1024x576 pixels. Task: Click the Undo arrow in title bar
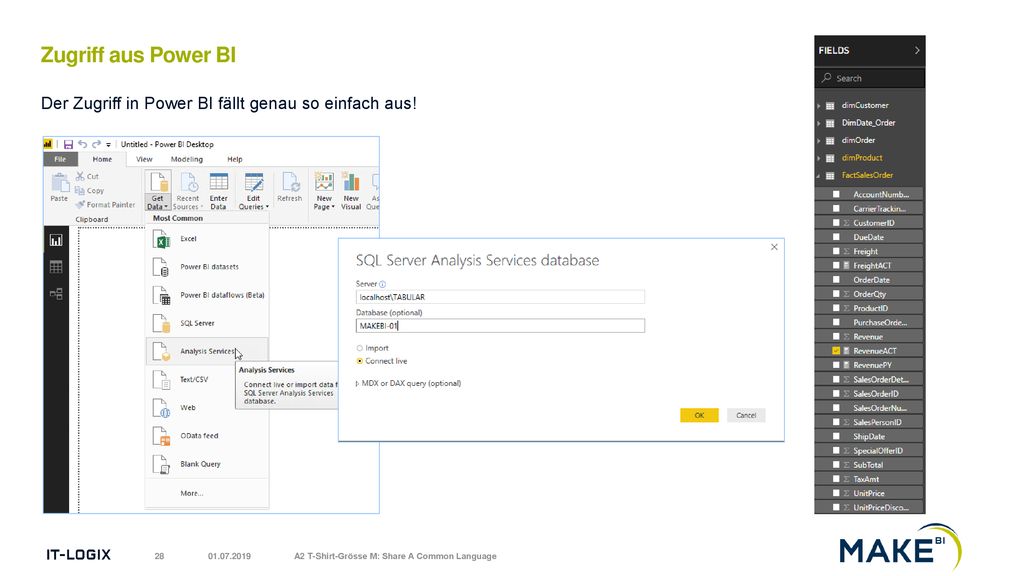coord(82,144)
